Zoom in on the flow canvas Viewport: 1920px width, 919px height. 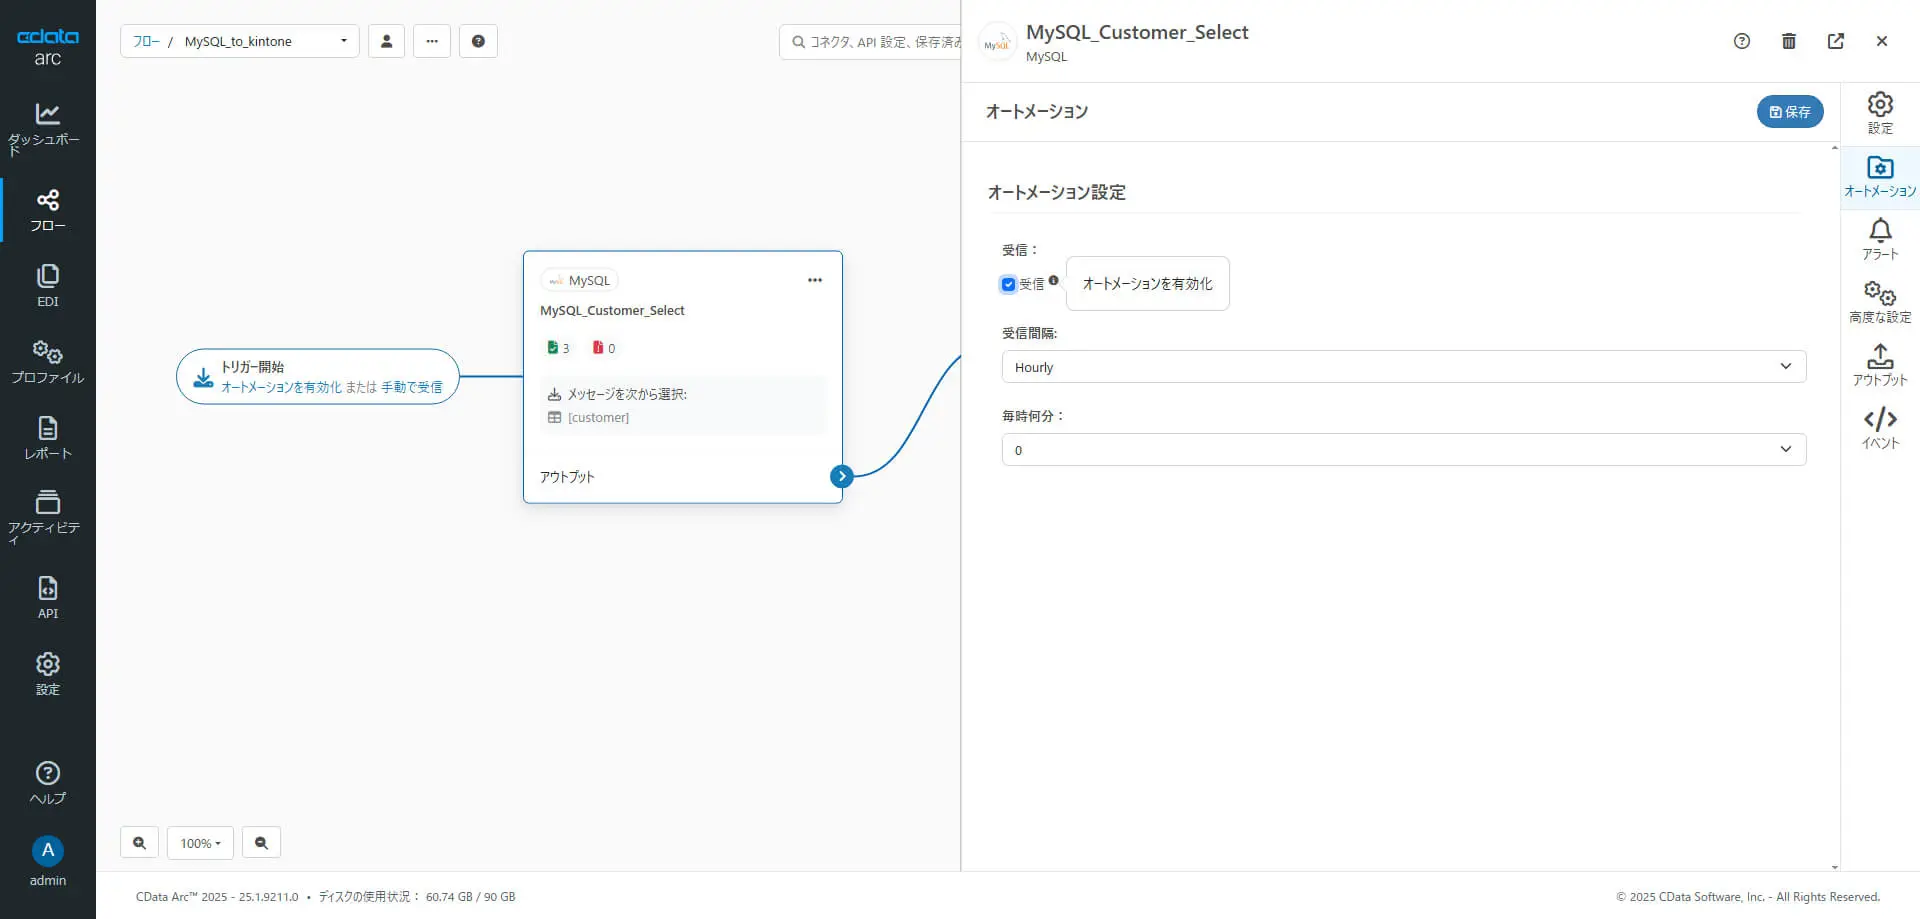tap(139, 843)
